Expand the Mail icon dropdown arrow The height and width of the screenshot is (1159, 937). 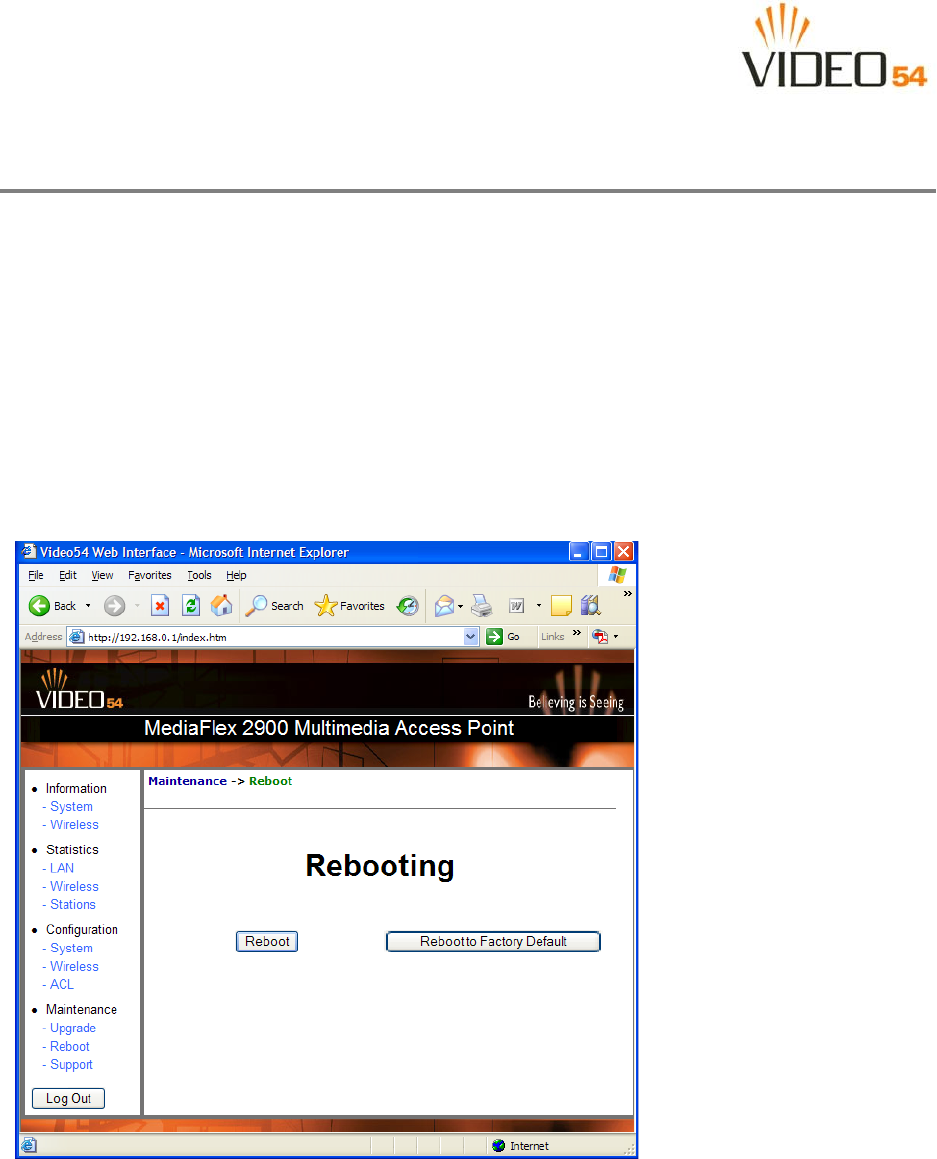click(x=460, y=606)
